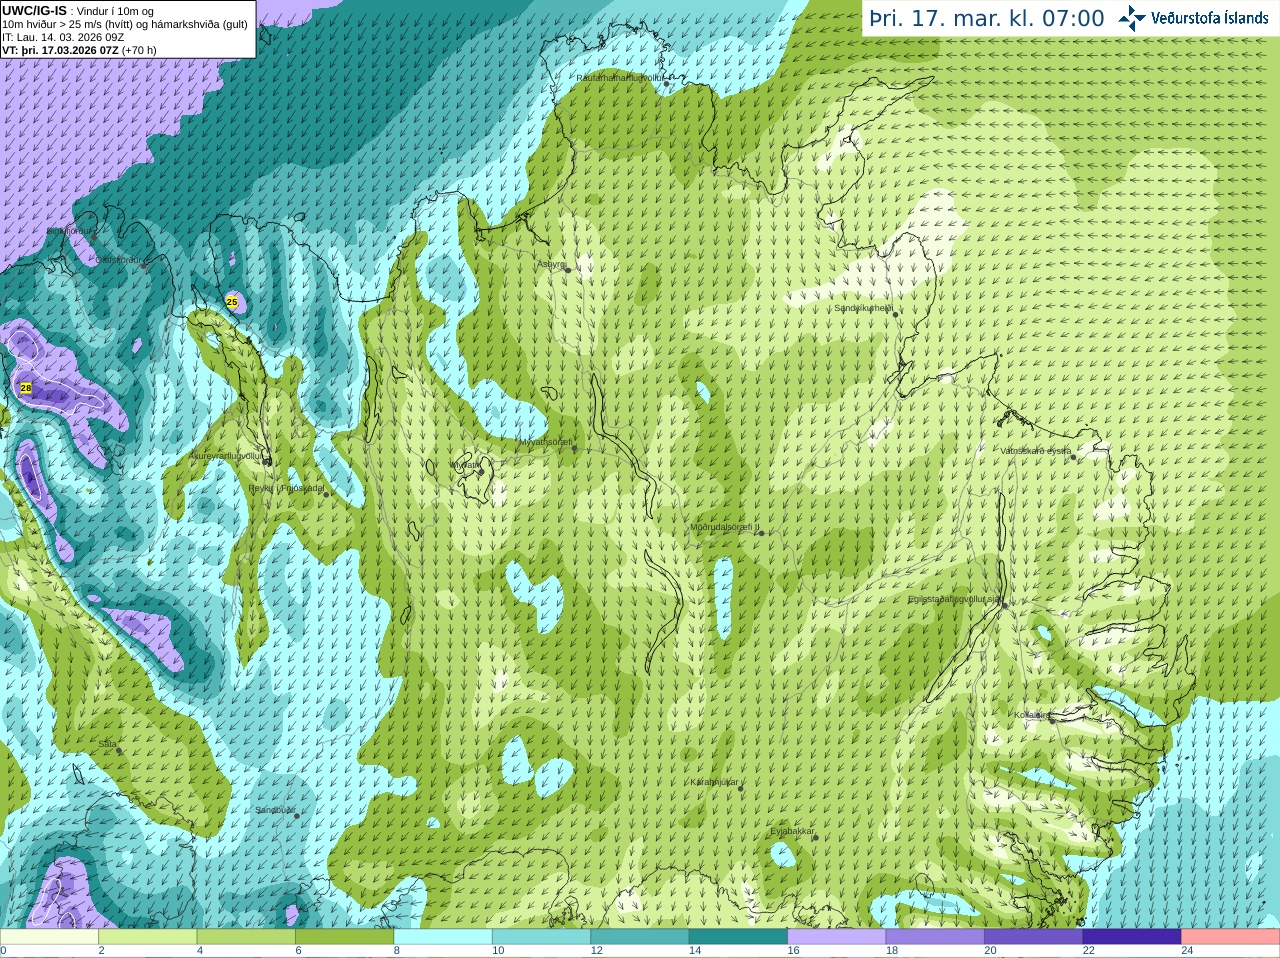This screenshot has width=1280, height=958.
Task: Click the 'VT: þri. 17.03.2026 07Z' line
Action: point(60,50)
